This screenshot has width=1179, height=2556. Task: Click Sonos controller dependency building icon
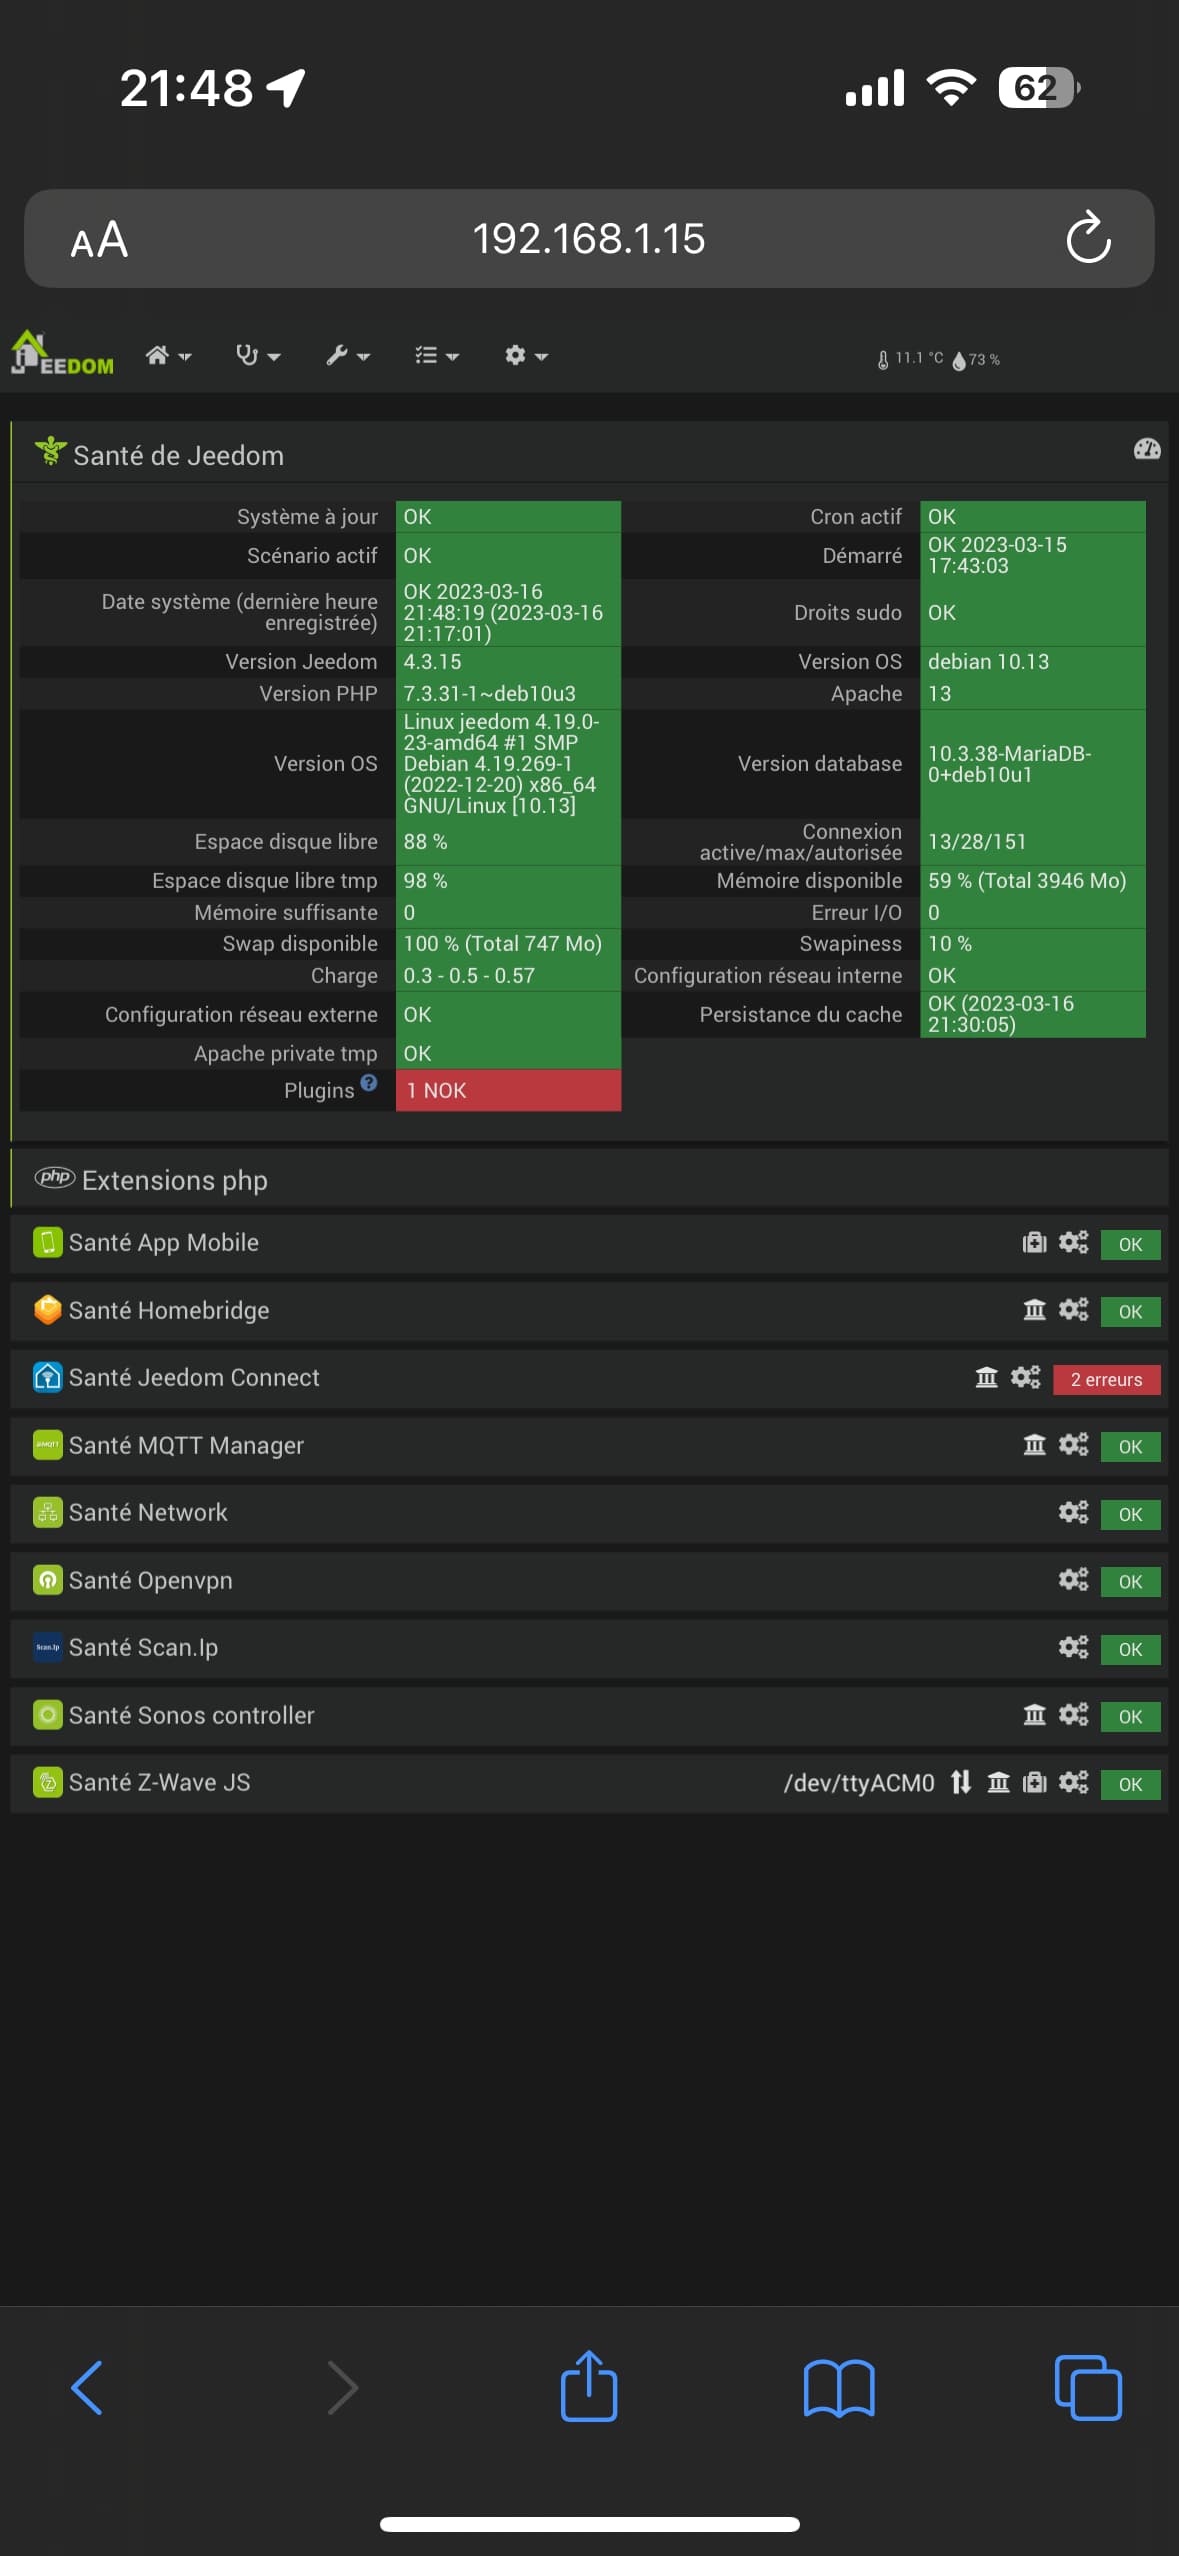point(1034,1715)
